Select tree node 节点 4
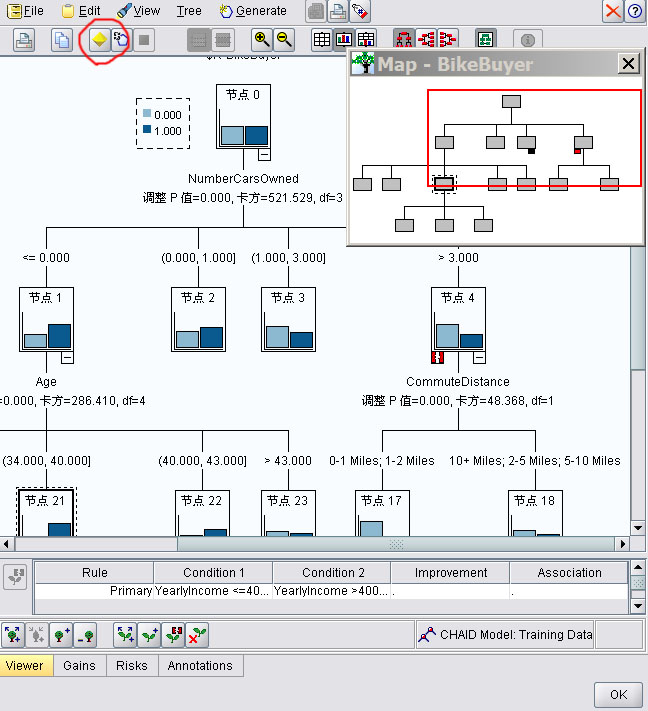 (x=458, y=320)
